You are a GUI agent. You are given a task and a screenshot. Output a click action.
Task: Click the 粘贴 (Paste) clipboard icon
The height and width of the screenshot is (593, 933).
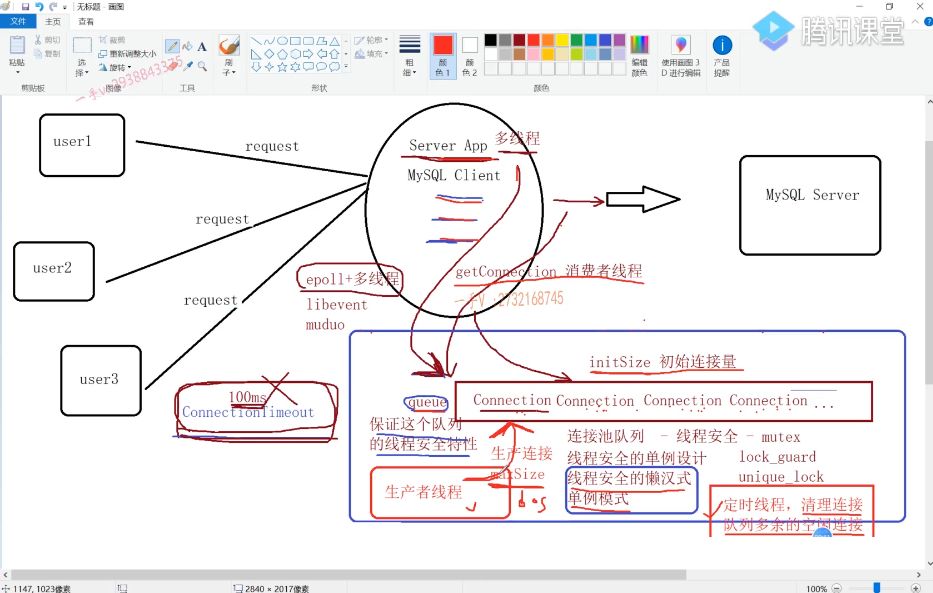point(17,45)
